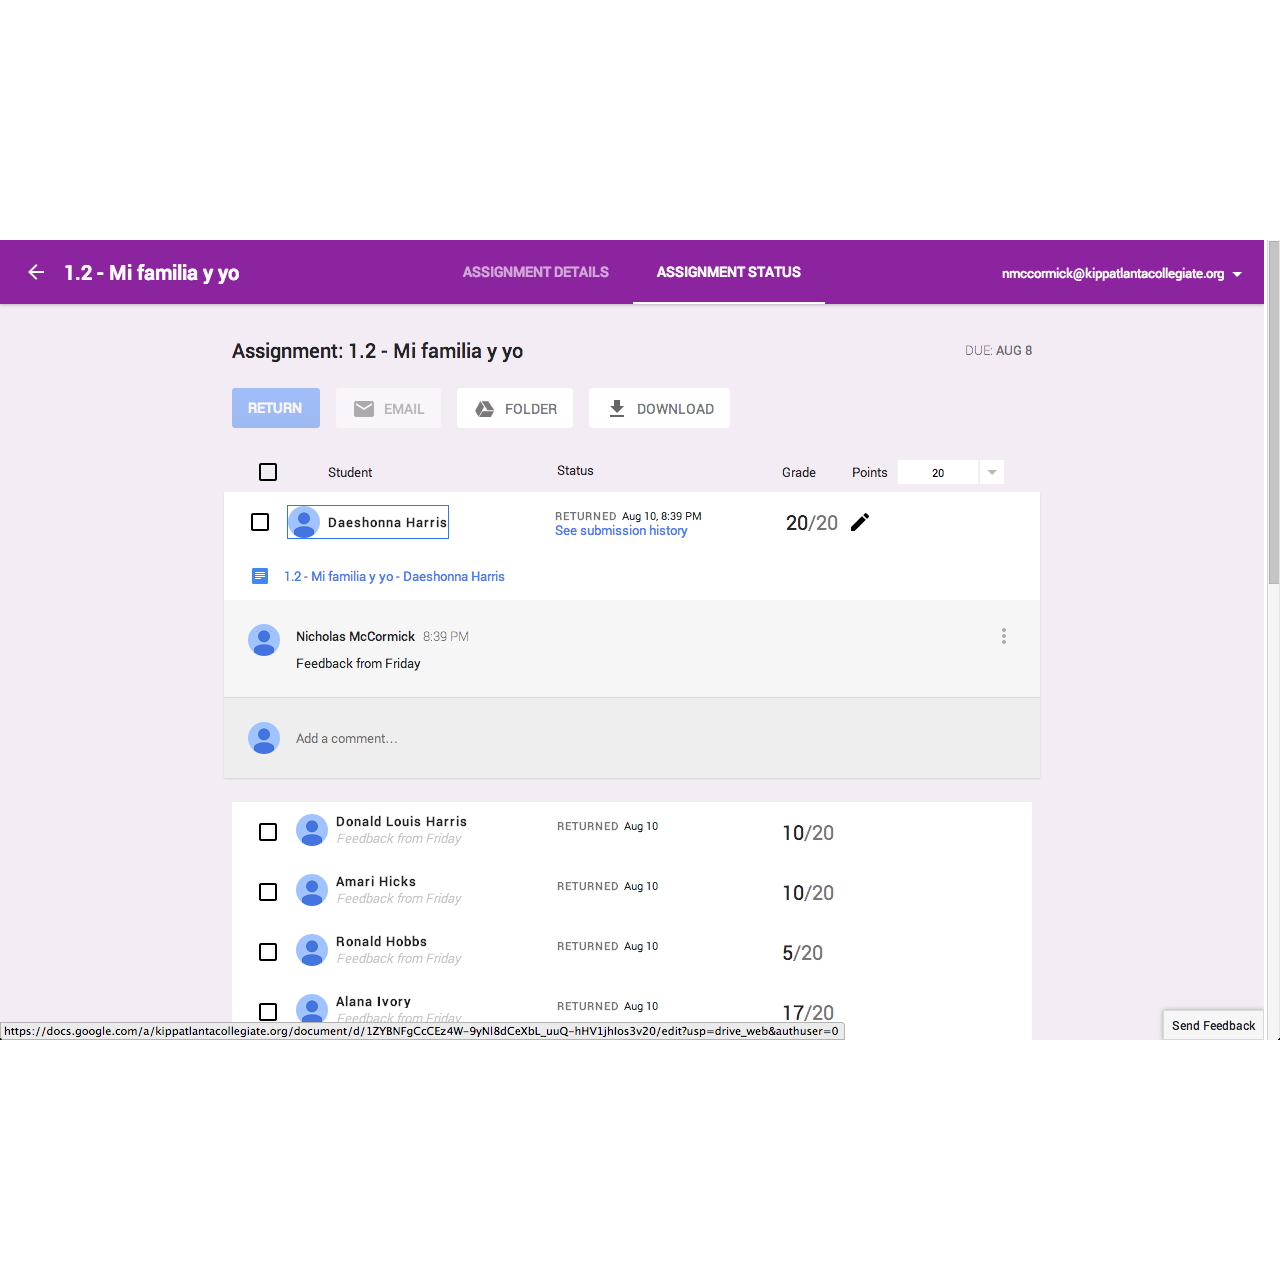Select the Assignment Status tab
This screenshot has height=1280, width=1280.
click(x=728, y=272)
